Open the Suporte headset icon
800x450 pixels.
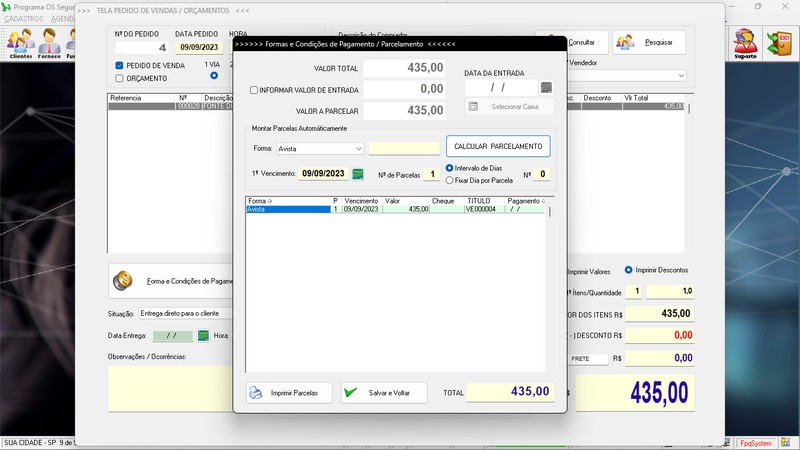pos(745,43)
